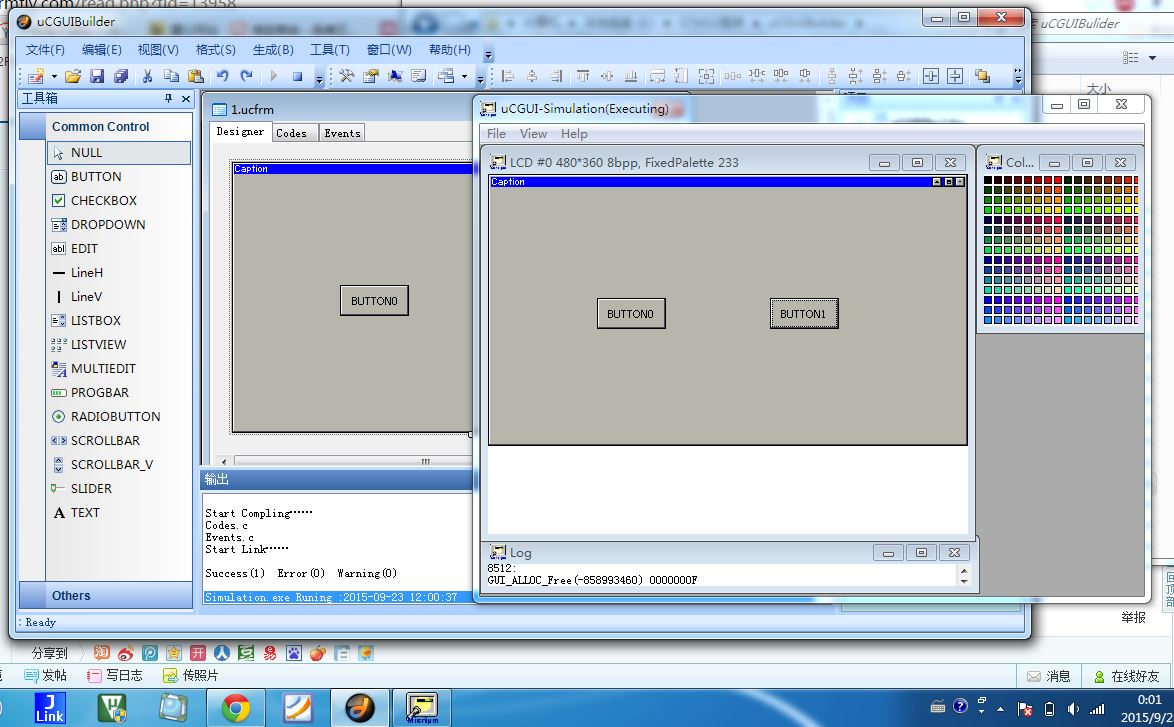Click the center vertically in form icon

[955, 76]
